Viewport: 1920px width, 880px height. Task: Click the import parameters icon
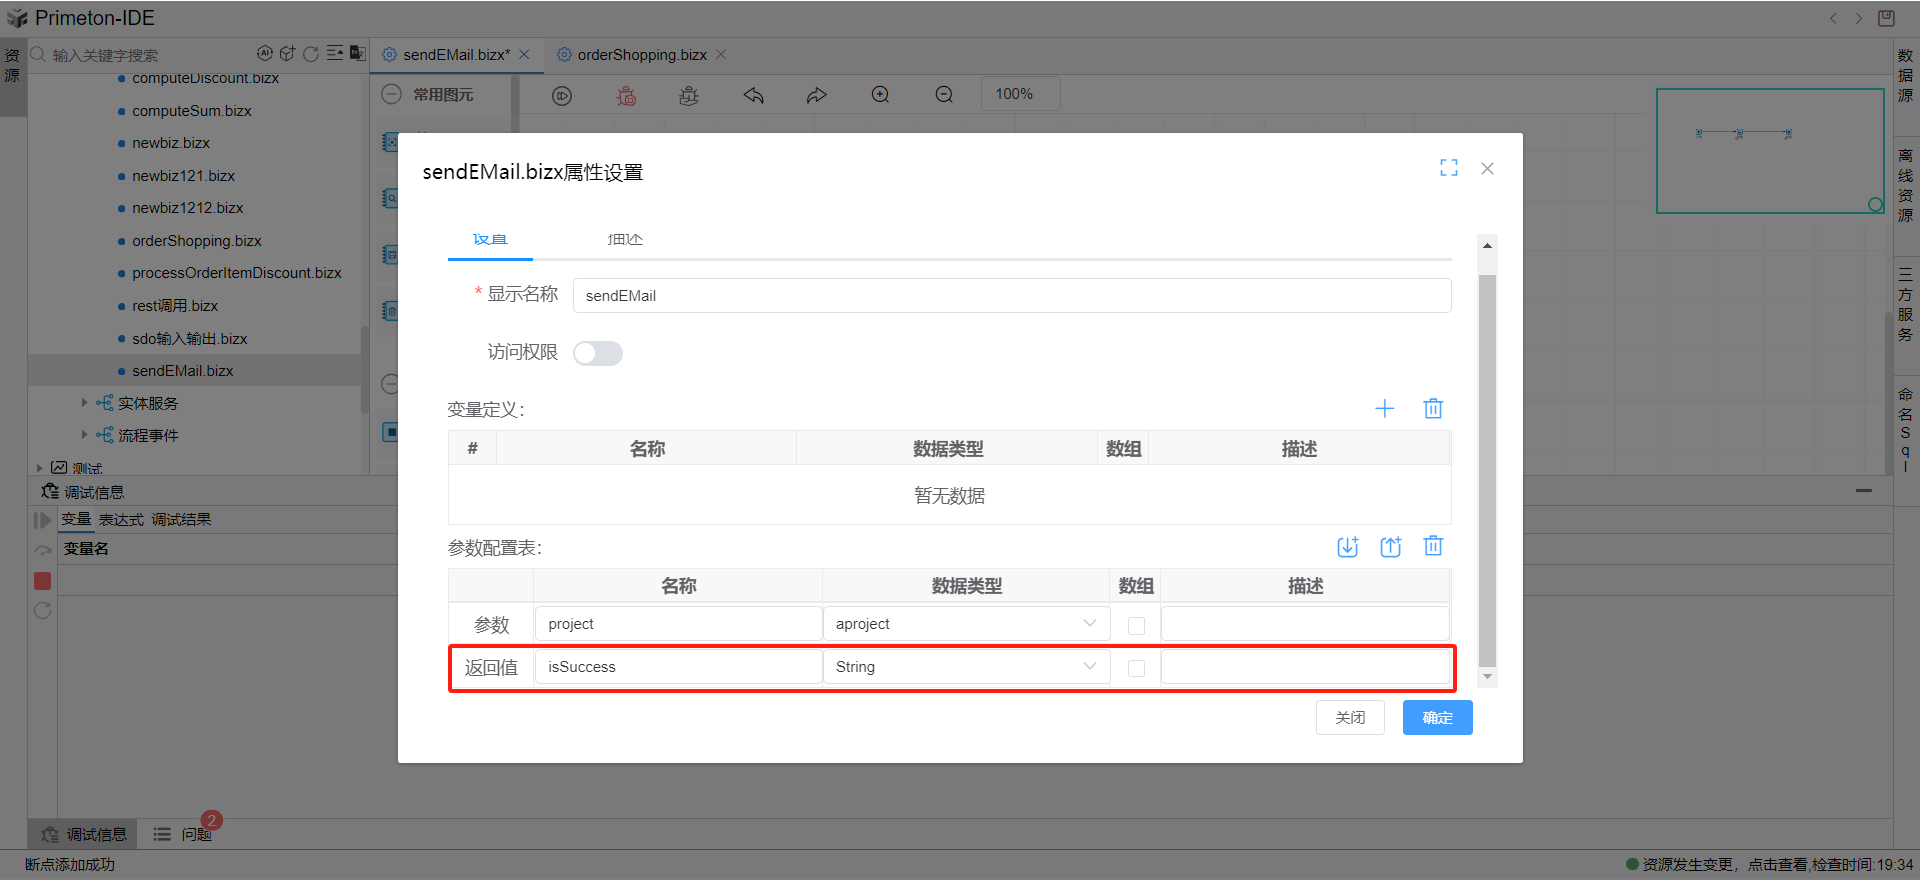tap(1347, 546)
